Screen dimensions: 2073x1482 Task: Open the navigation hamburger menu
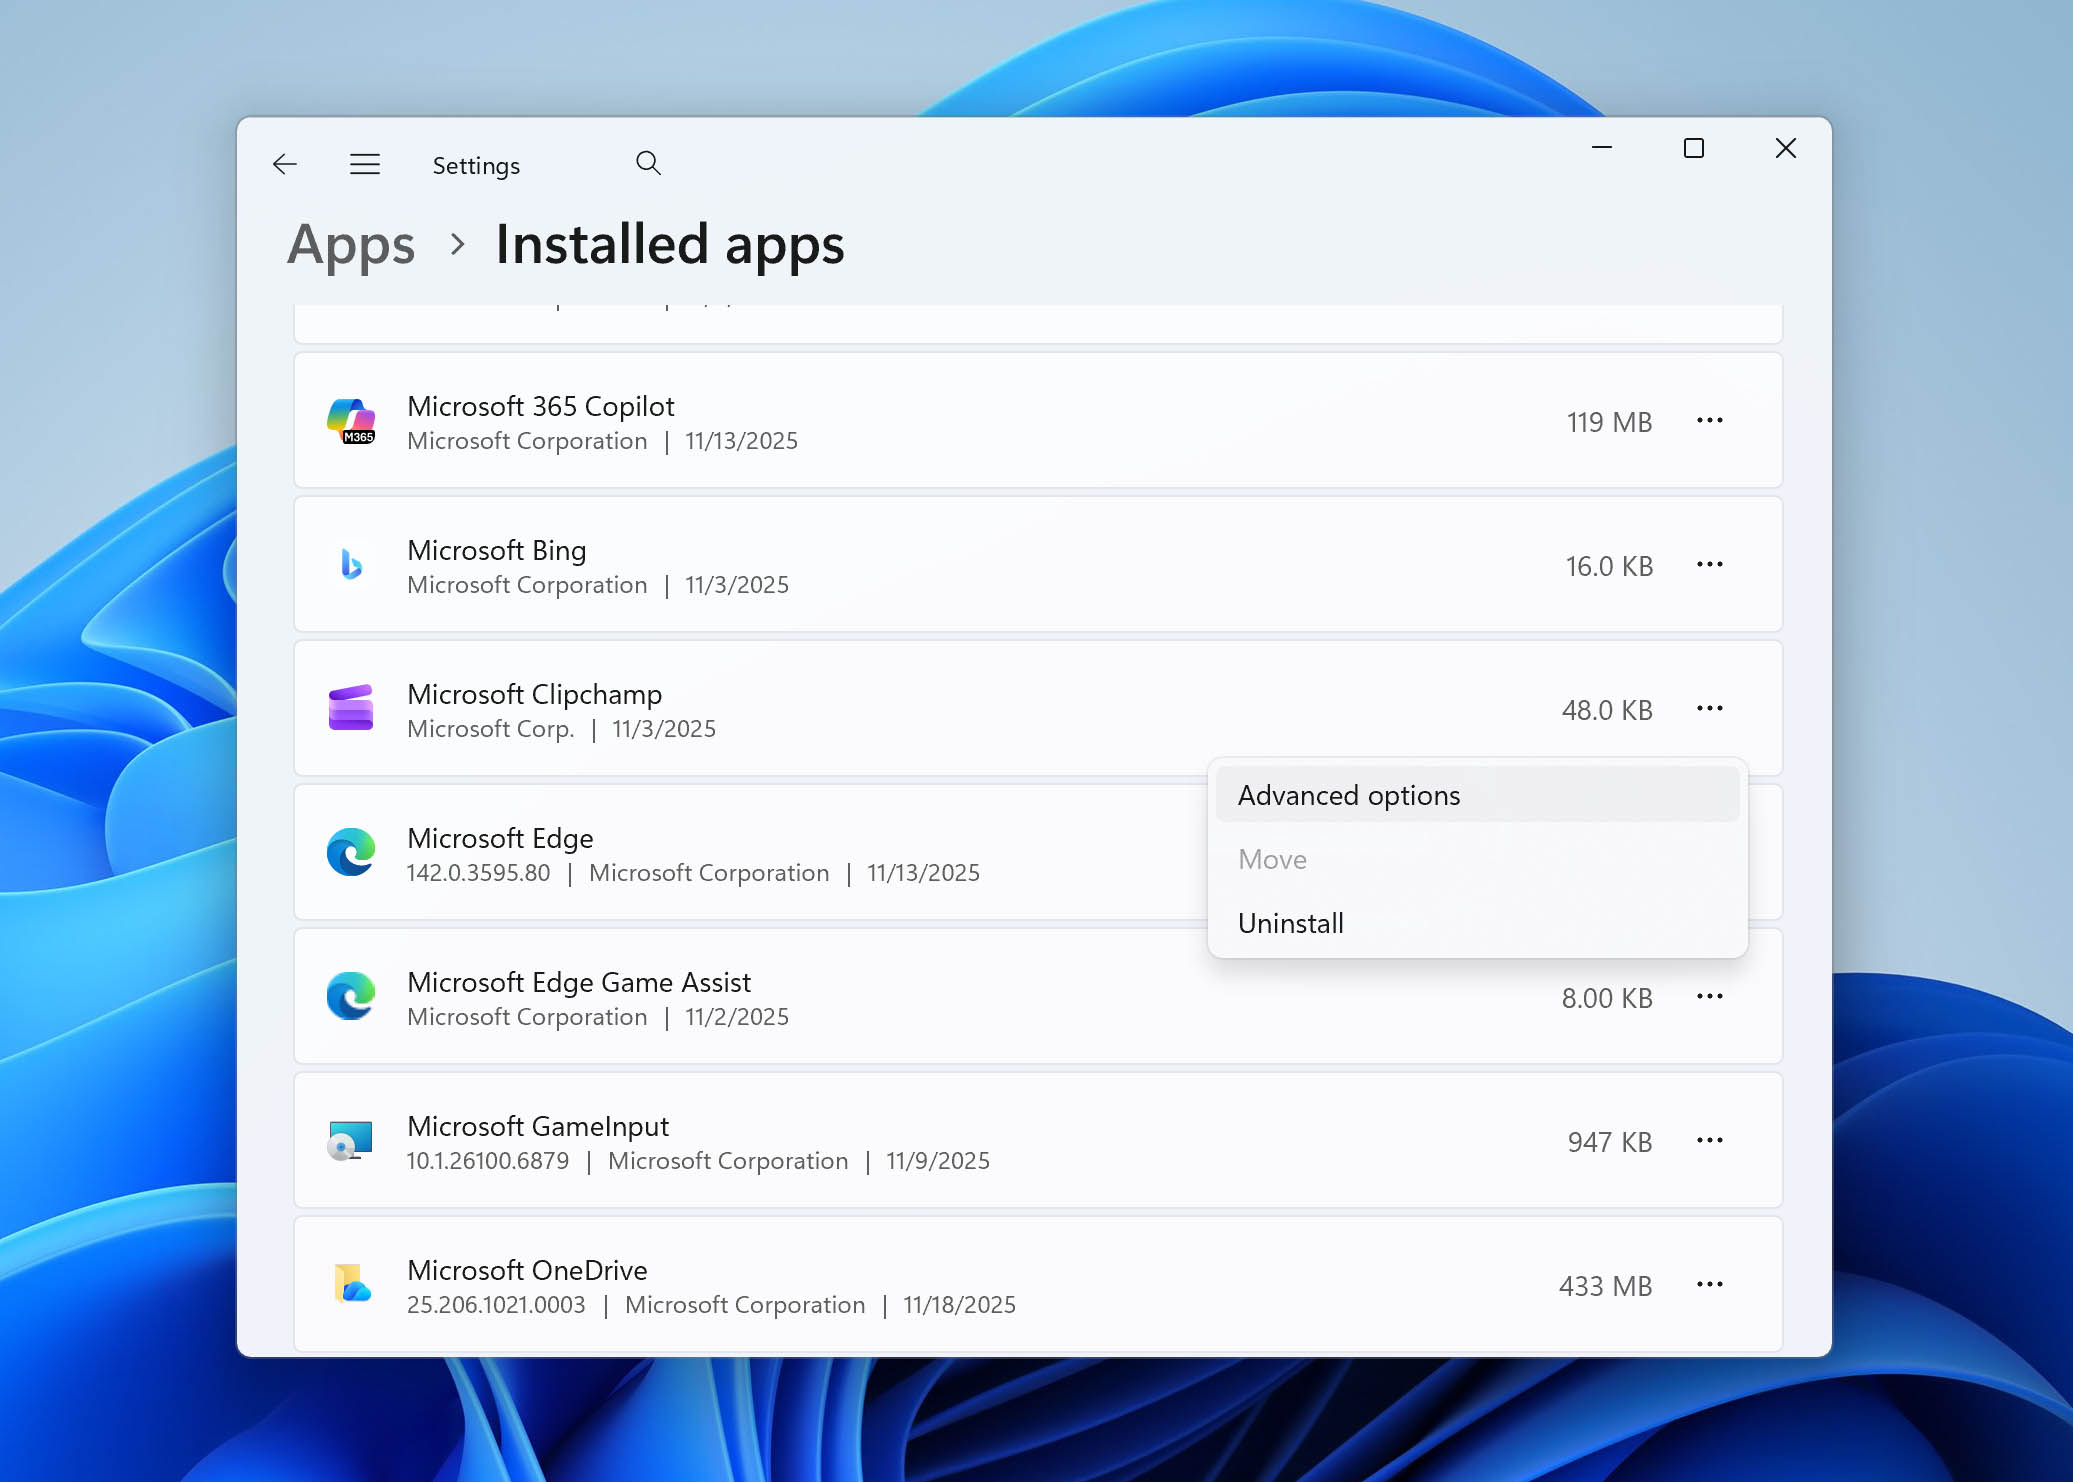tap(365, 164)
